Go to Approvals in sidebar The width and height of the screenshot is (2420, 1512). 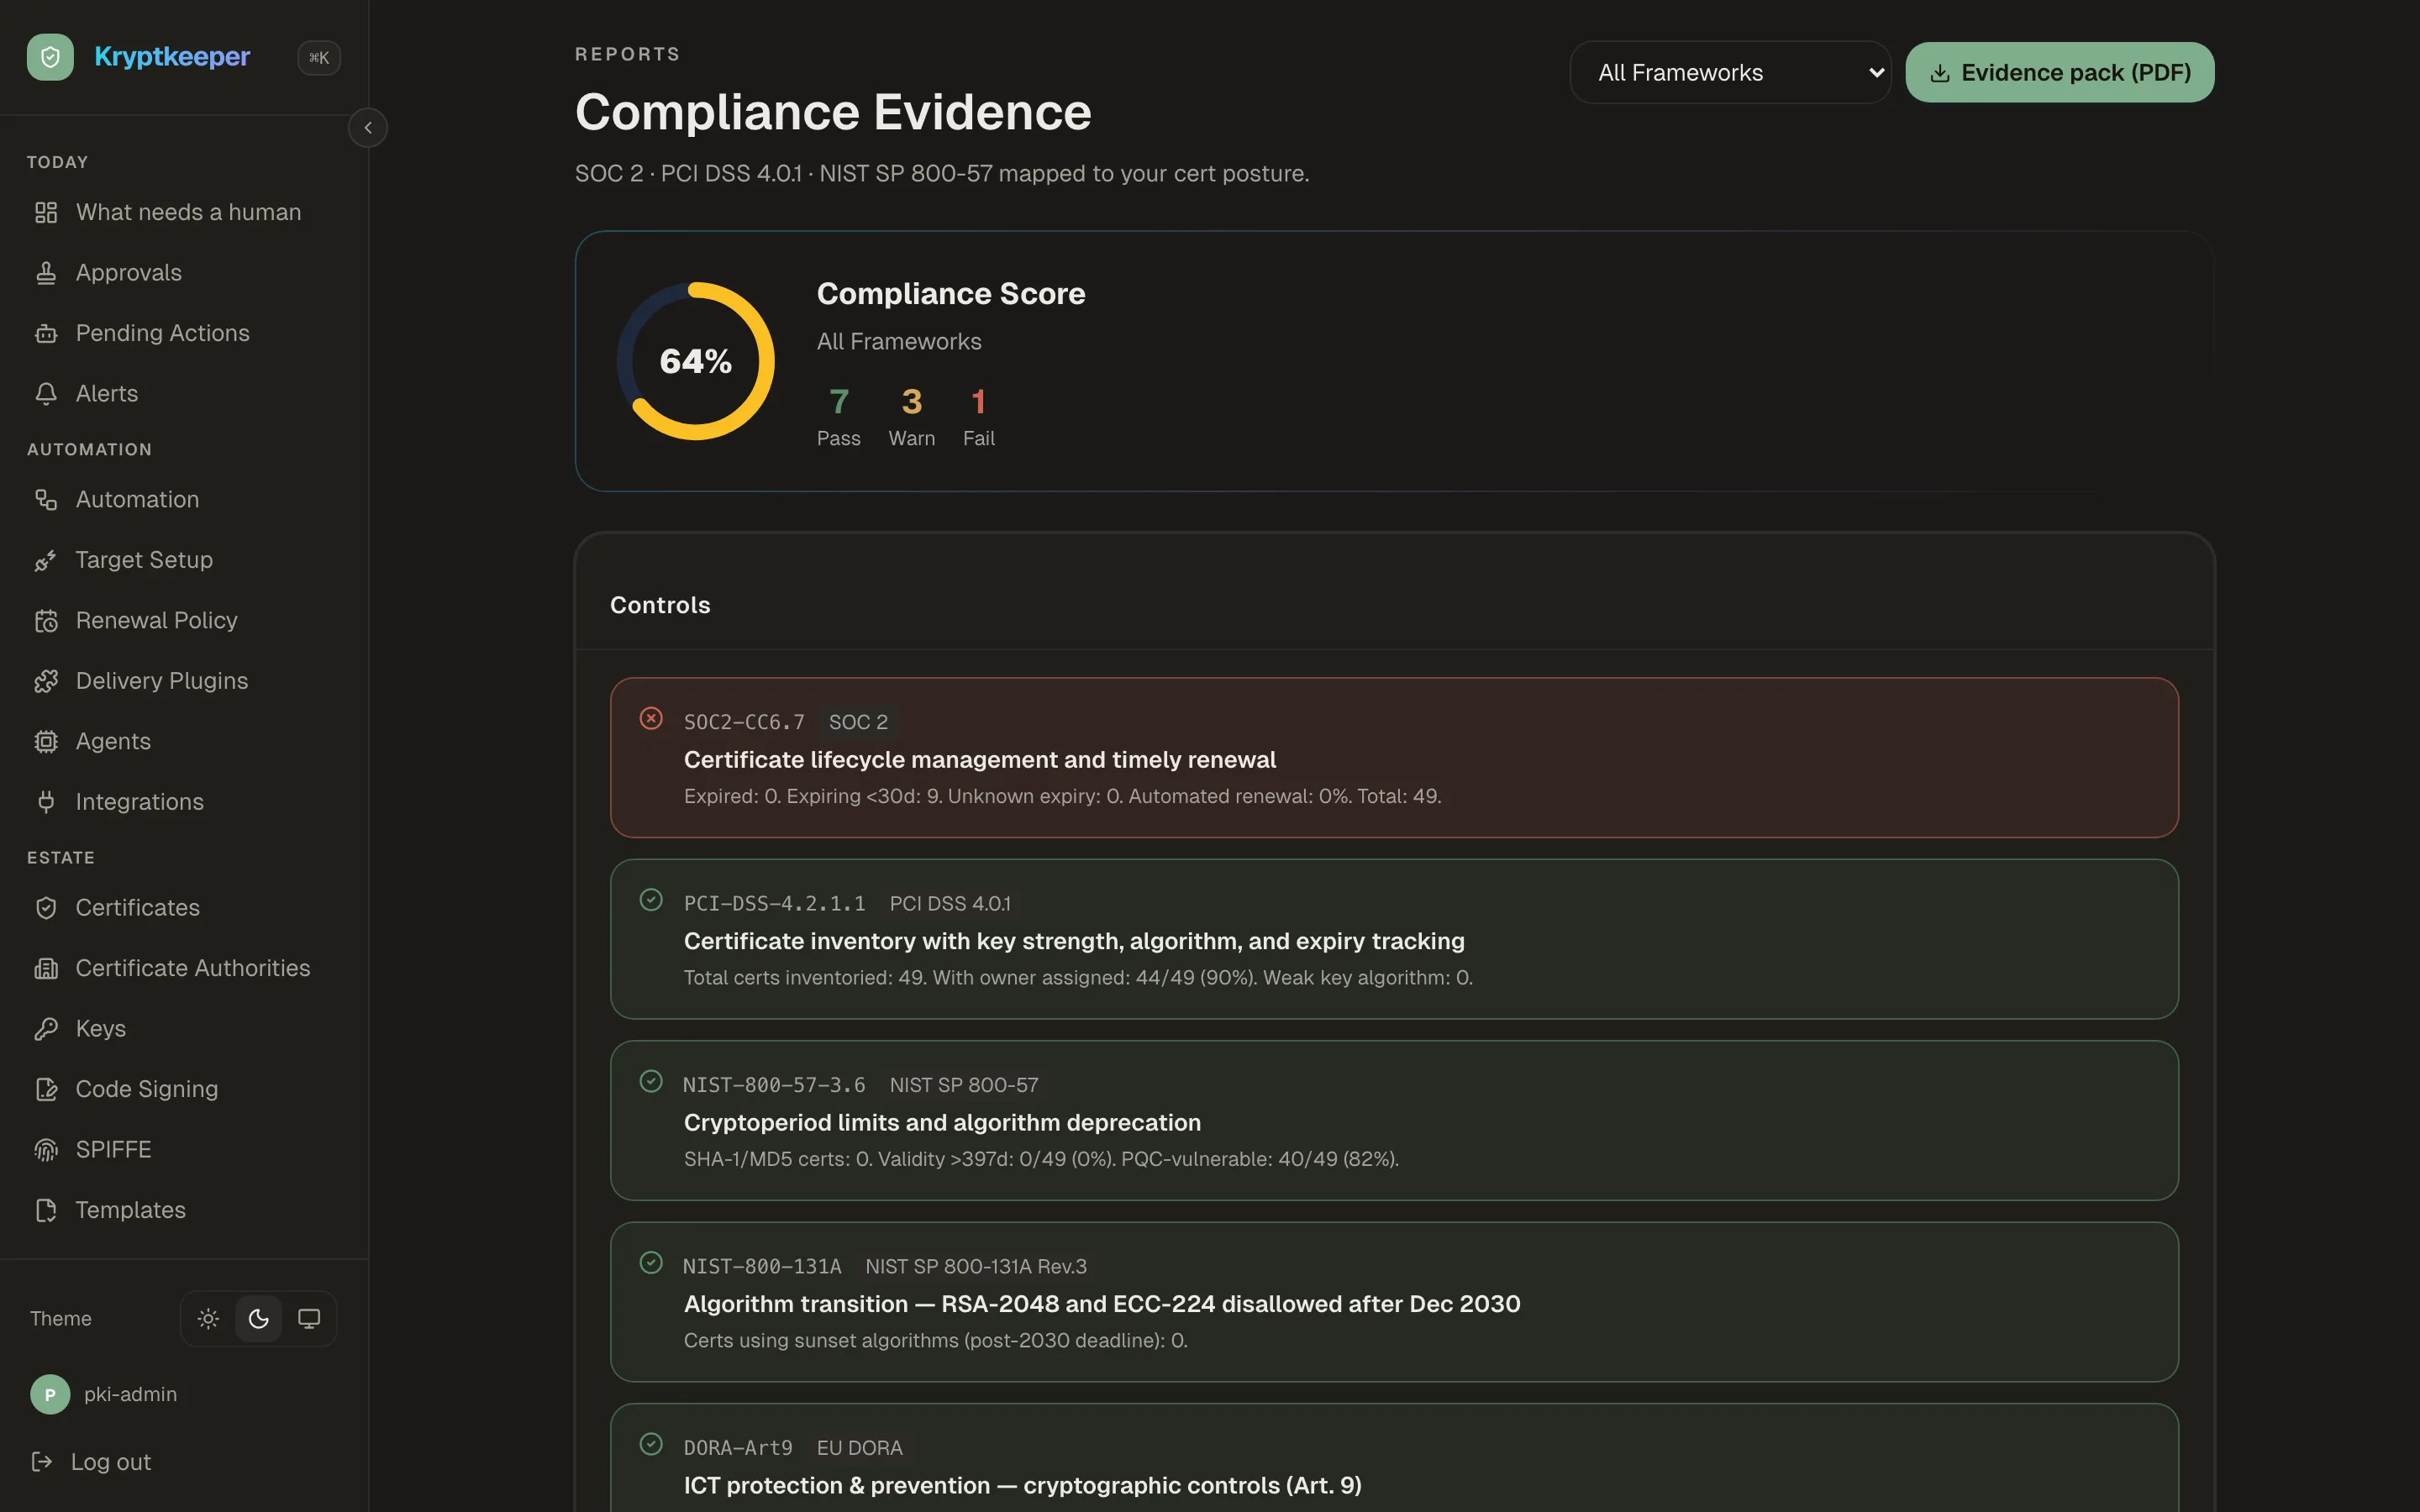[x=184, y=273]
